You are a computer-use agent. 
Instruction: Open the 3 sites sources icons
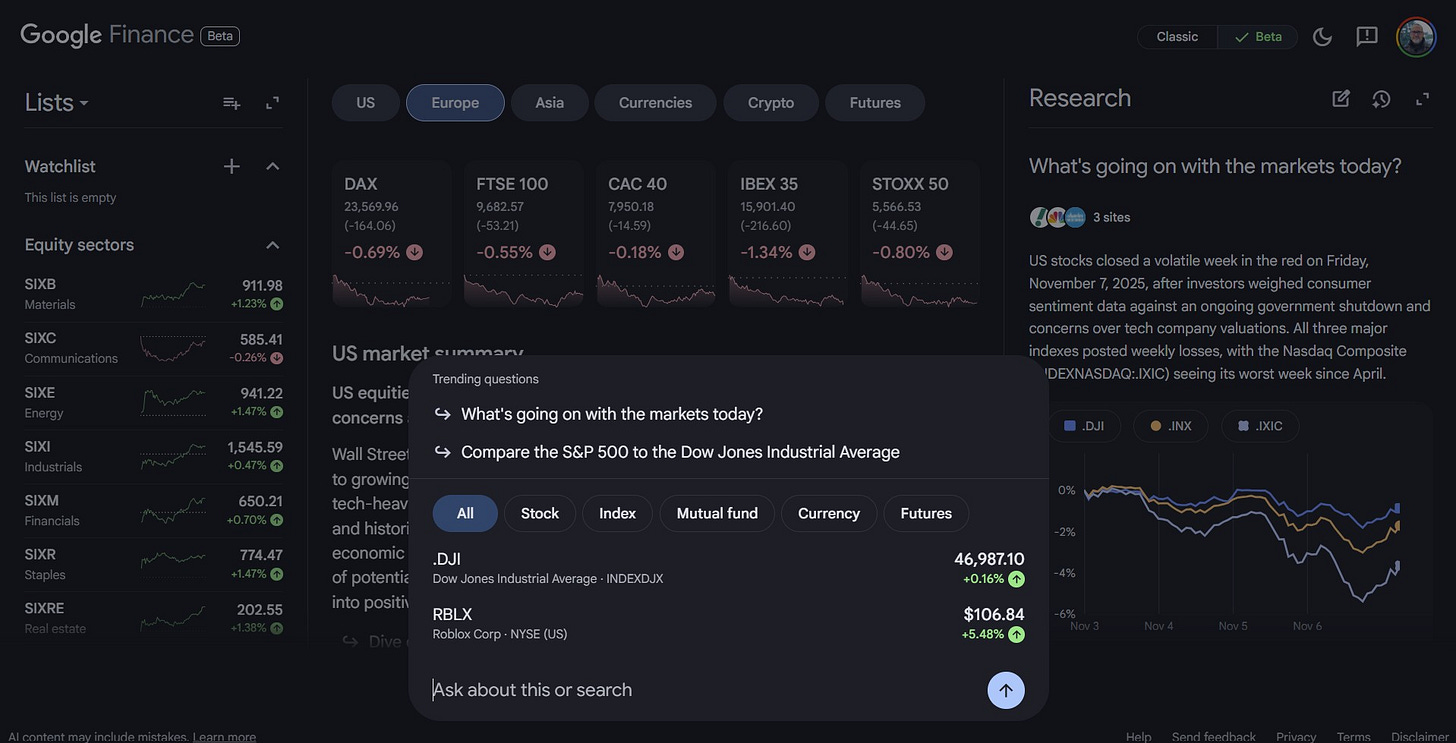coord(1058,217)
